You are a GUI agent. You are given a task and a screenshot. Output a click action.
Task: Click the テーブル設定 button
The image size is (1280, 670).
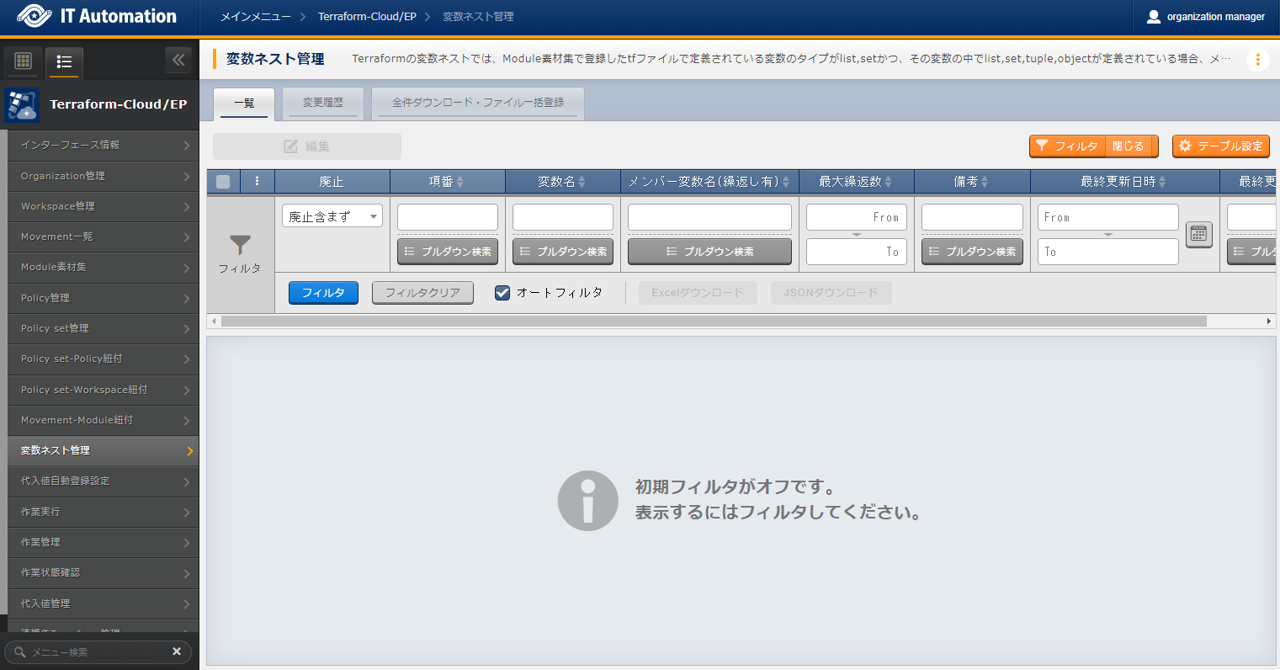pos(1220,146)
